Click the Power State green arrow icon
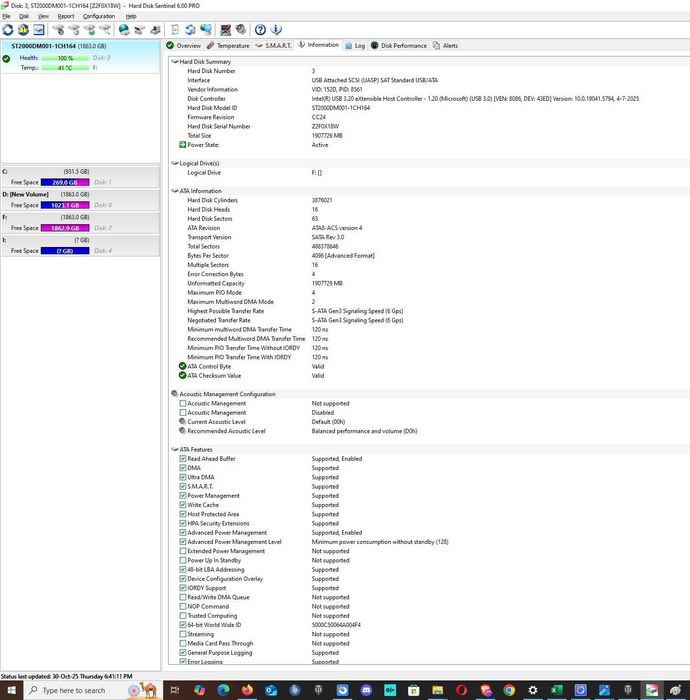Viewport: 690px width, 700px height. [182, 145]
